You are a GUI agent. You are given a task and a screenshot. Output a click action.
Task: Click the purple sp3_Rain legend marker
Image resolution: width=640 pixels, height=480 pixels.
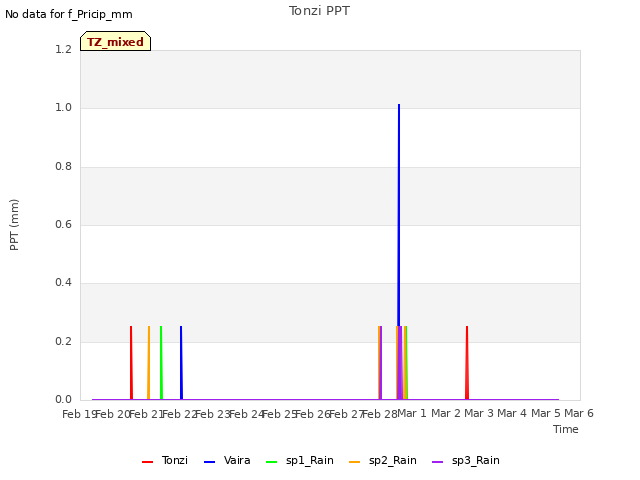(x=438, y=462)
